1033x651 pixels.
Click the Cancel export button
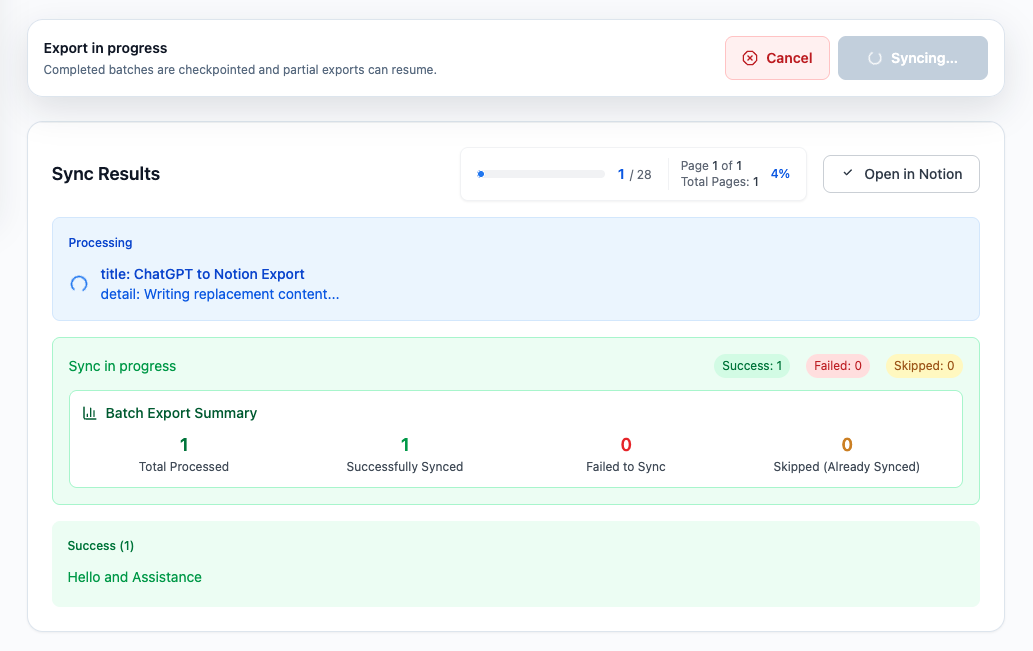tap(777, 58)
